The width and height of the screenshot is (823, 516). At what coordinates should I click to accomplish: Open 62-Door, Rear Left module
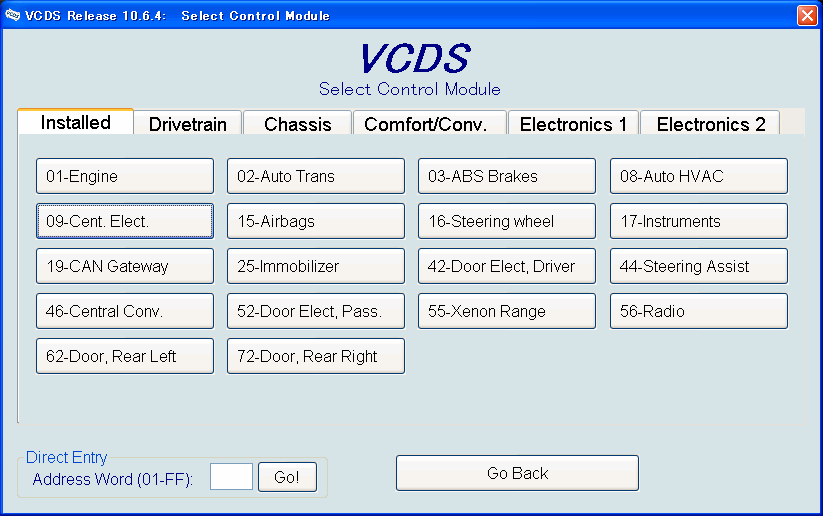point(125,356)
